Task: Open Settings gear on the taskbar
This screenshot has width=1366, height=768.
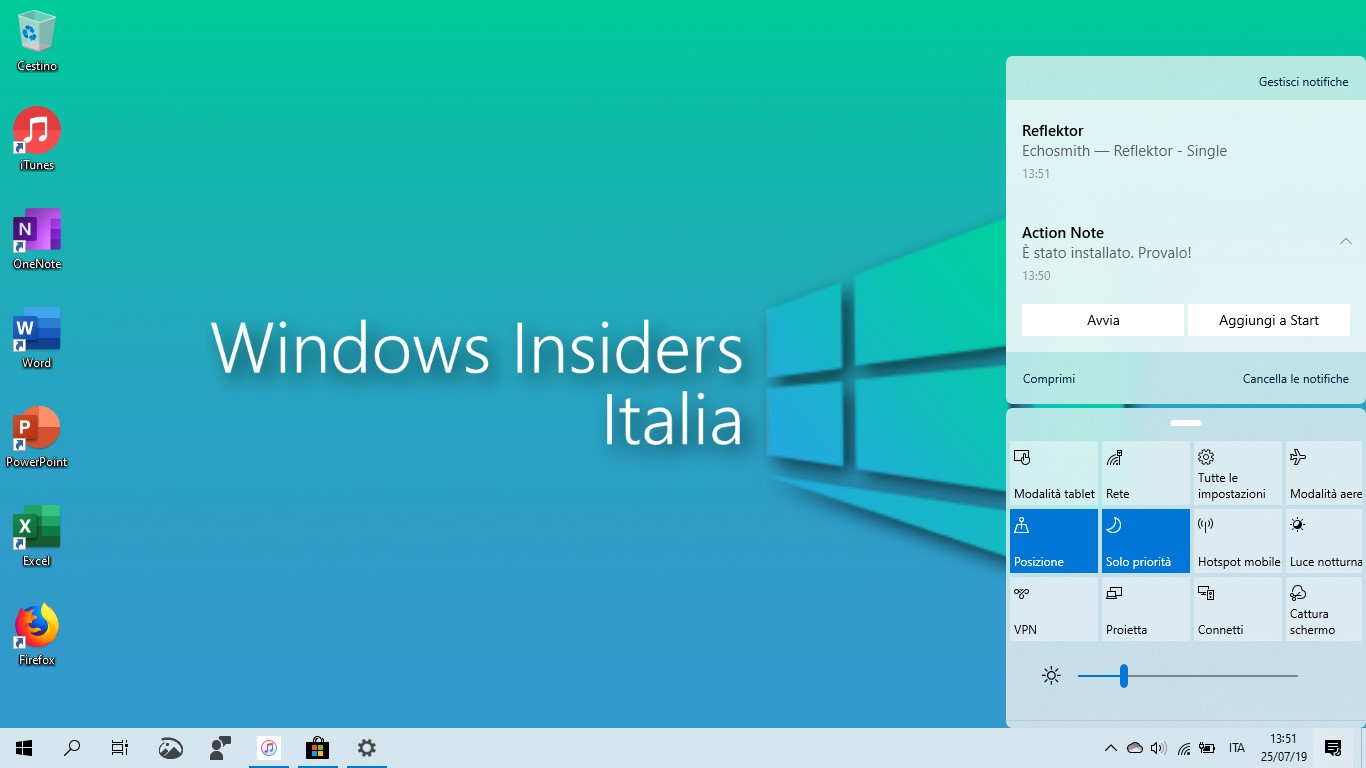Action: point(367,748)
